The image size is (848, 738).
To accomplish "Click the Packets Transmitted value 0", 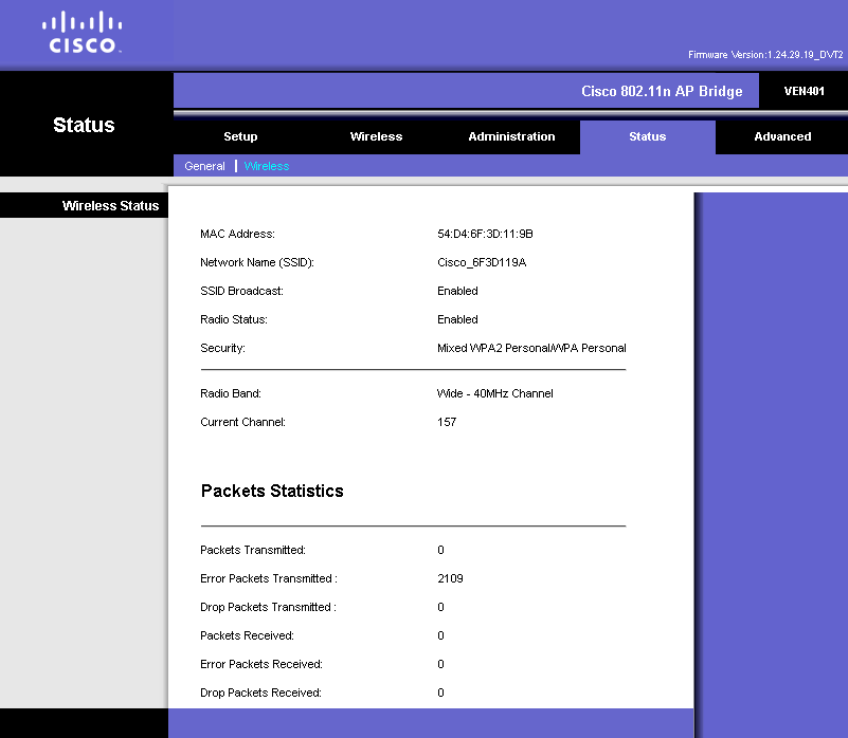I will coord(441,550).
